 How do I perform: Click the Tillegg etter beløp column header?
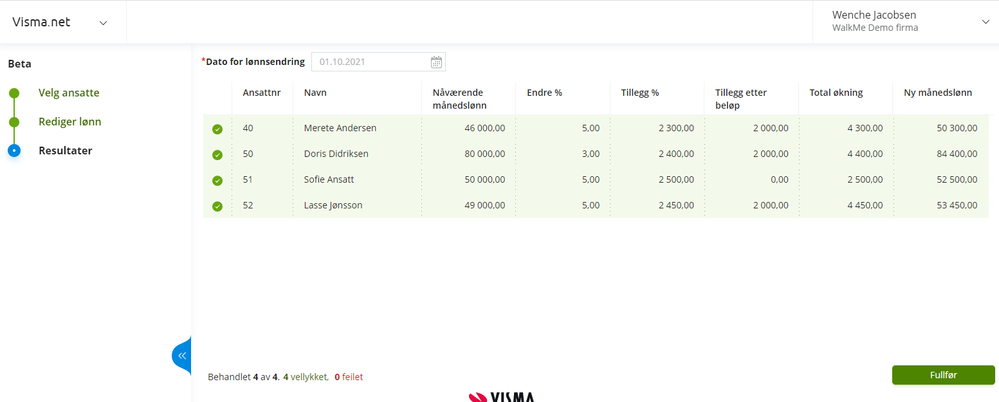(740, 98)
